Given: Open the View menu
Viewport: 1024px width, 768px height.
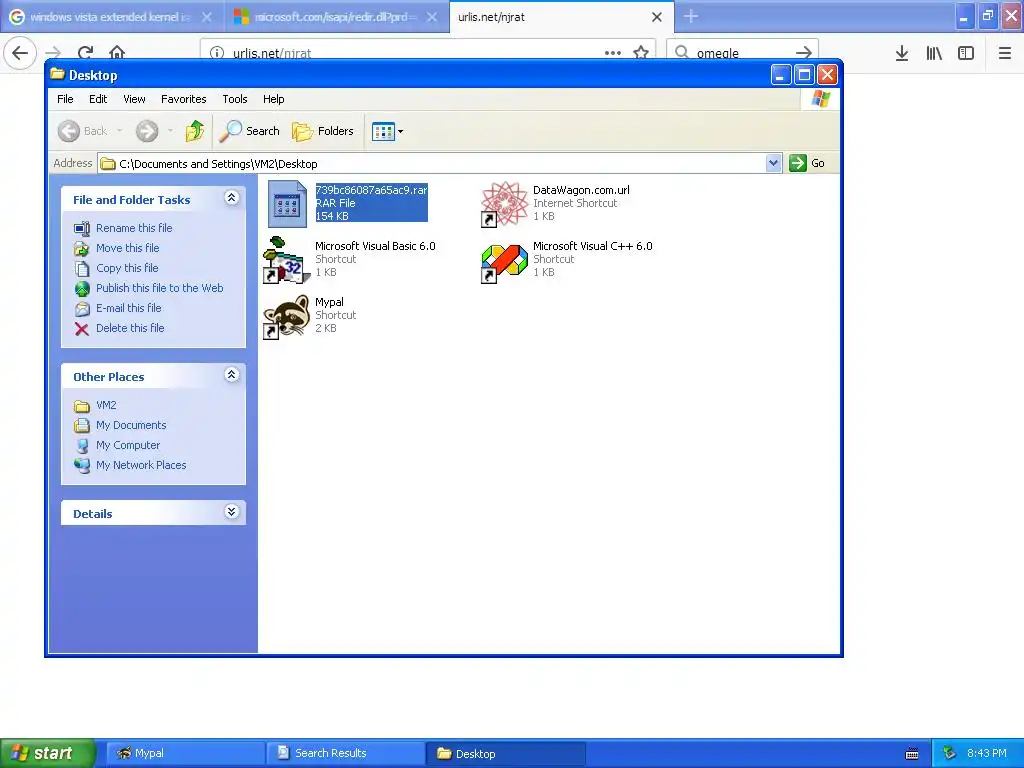Looking at the screenshot, I should point(134,99).
